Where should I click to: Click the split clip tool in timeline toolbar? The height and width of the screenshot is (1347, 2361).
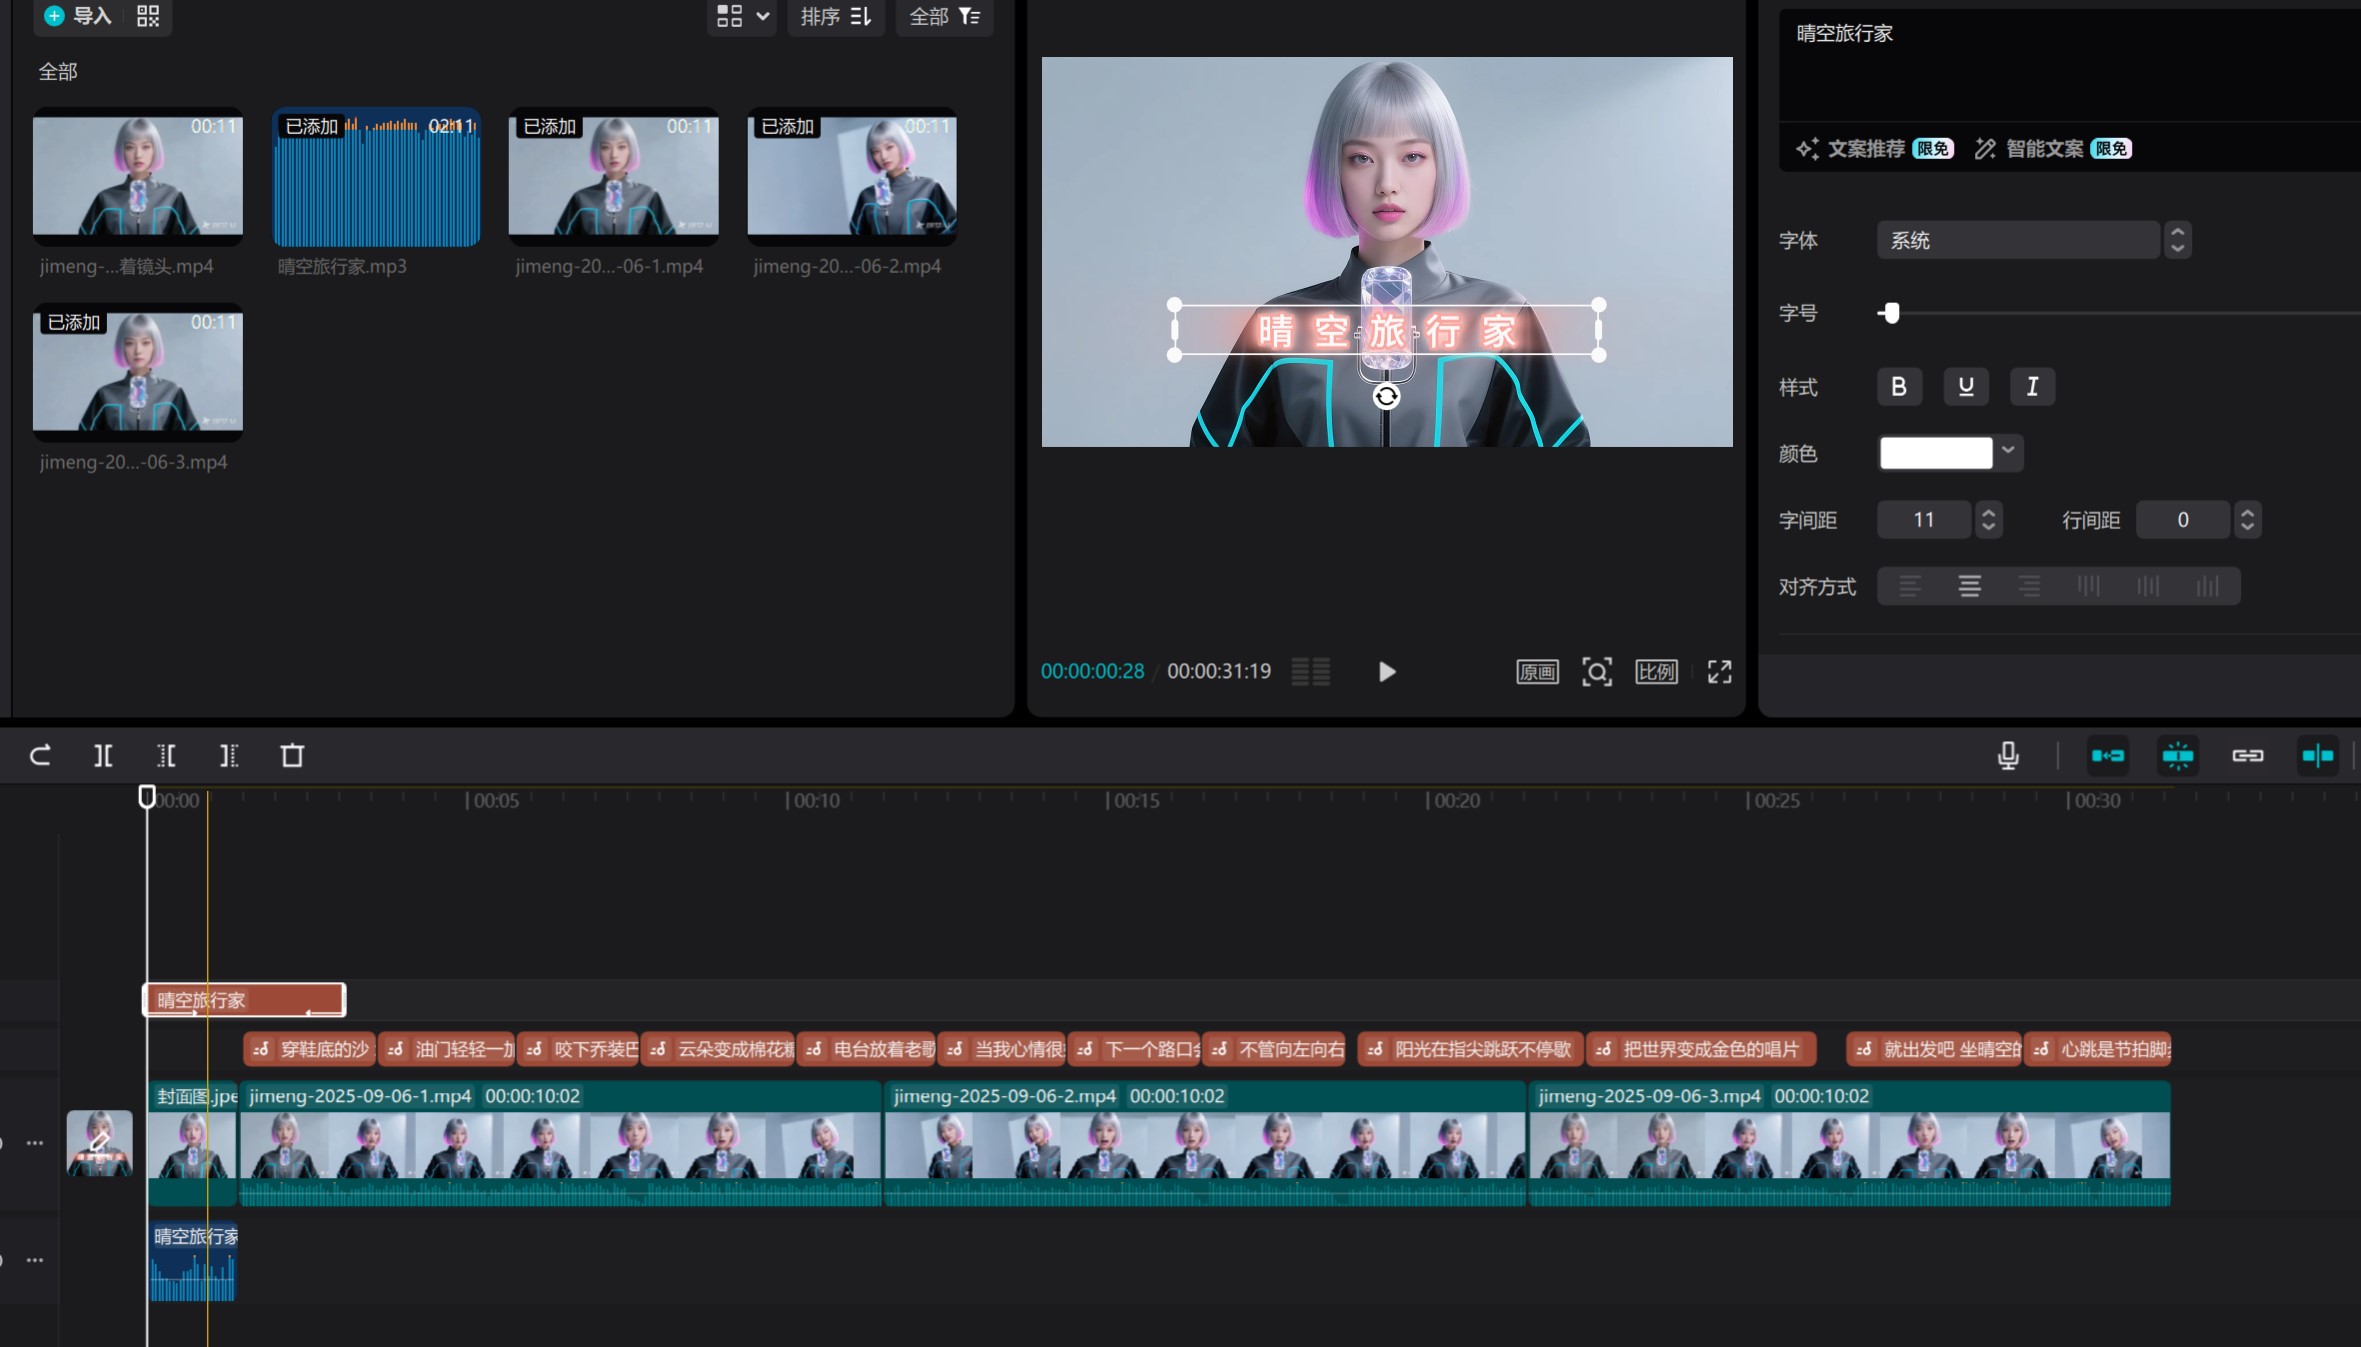103,756
